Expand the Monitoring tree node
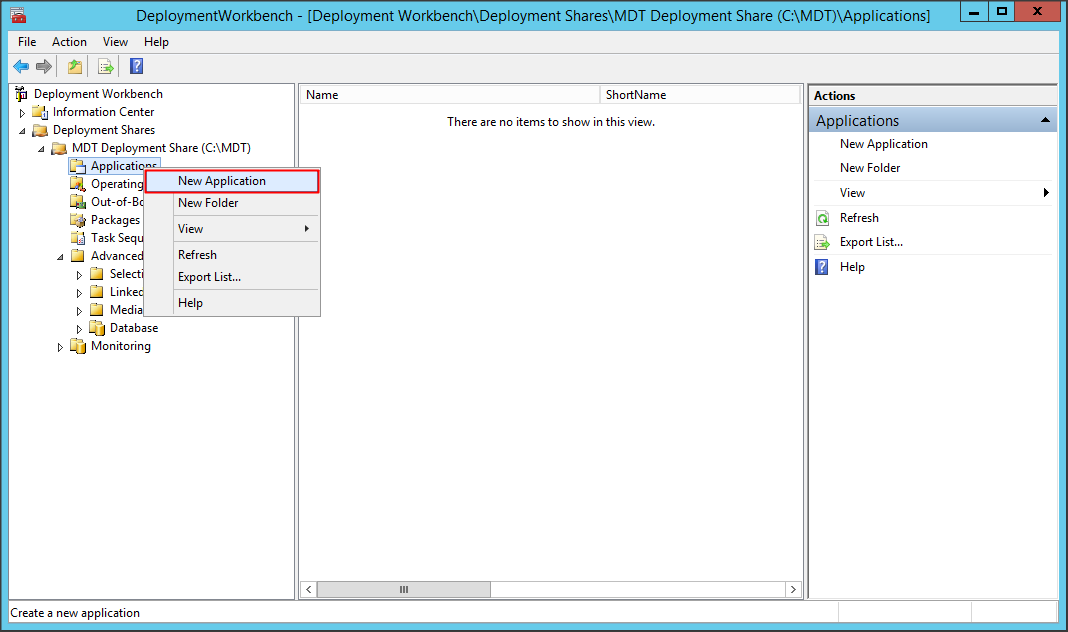The height and width of the screenshot is (632, 1068). coord(60,347)
